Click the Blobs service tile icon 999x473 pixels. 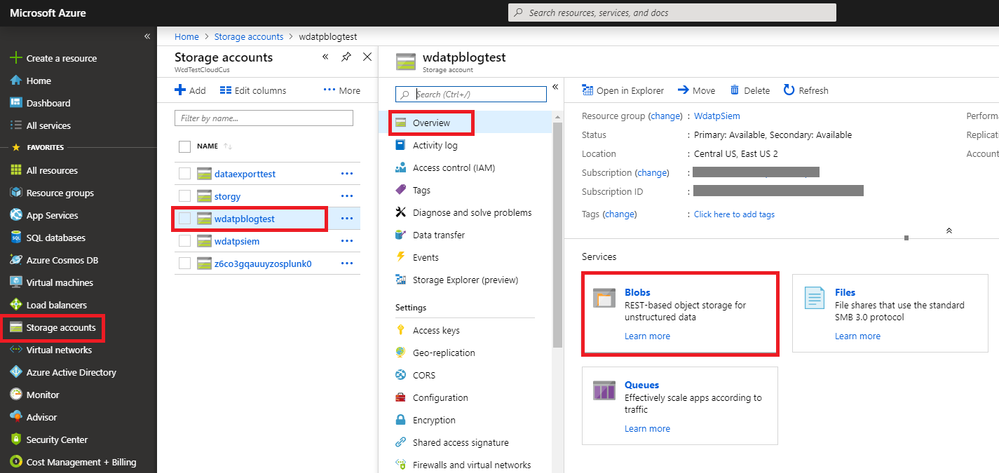[x=604, y=298]
